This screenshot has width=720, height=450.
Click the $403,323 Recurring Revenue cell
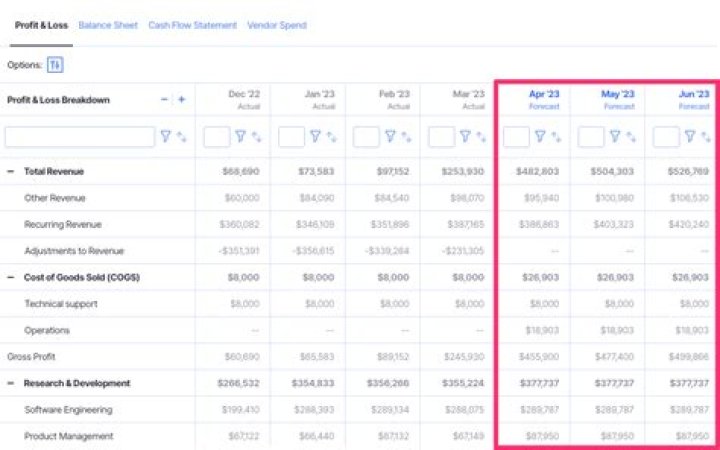[x=613, y=225]
